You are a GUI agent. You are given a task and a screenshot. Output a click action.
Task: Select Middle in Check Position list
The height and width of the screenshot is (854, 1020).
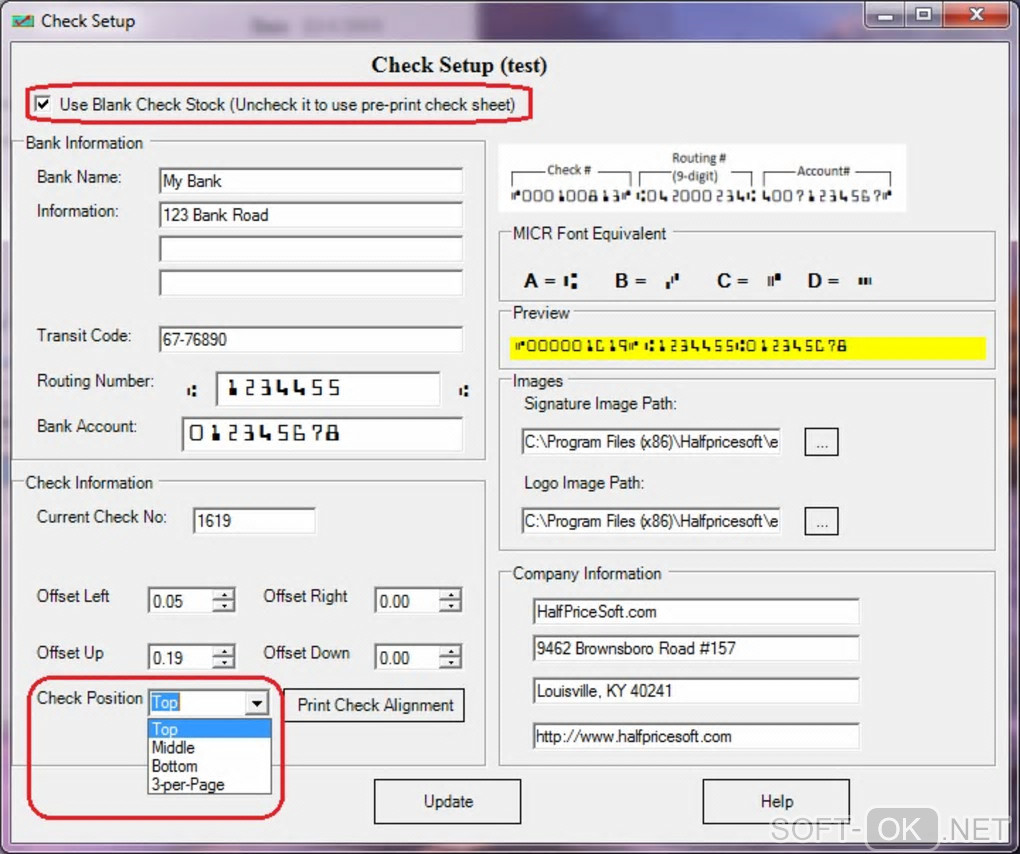point(209,747)
